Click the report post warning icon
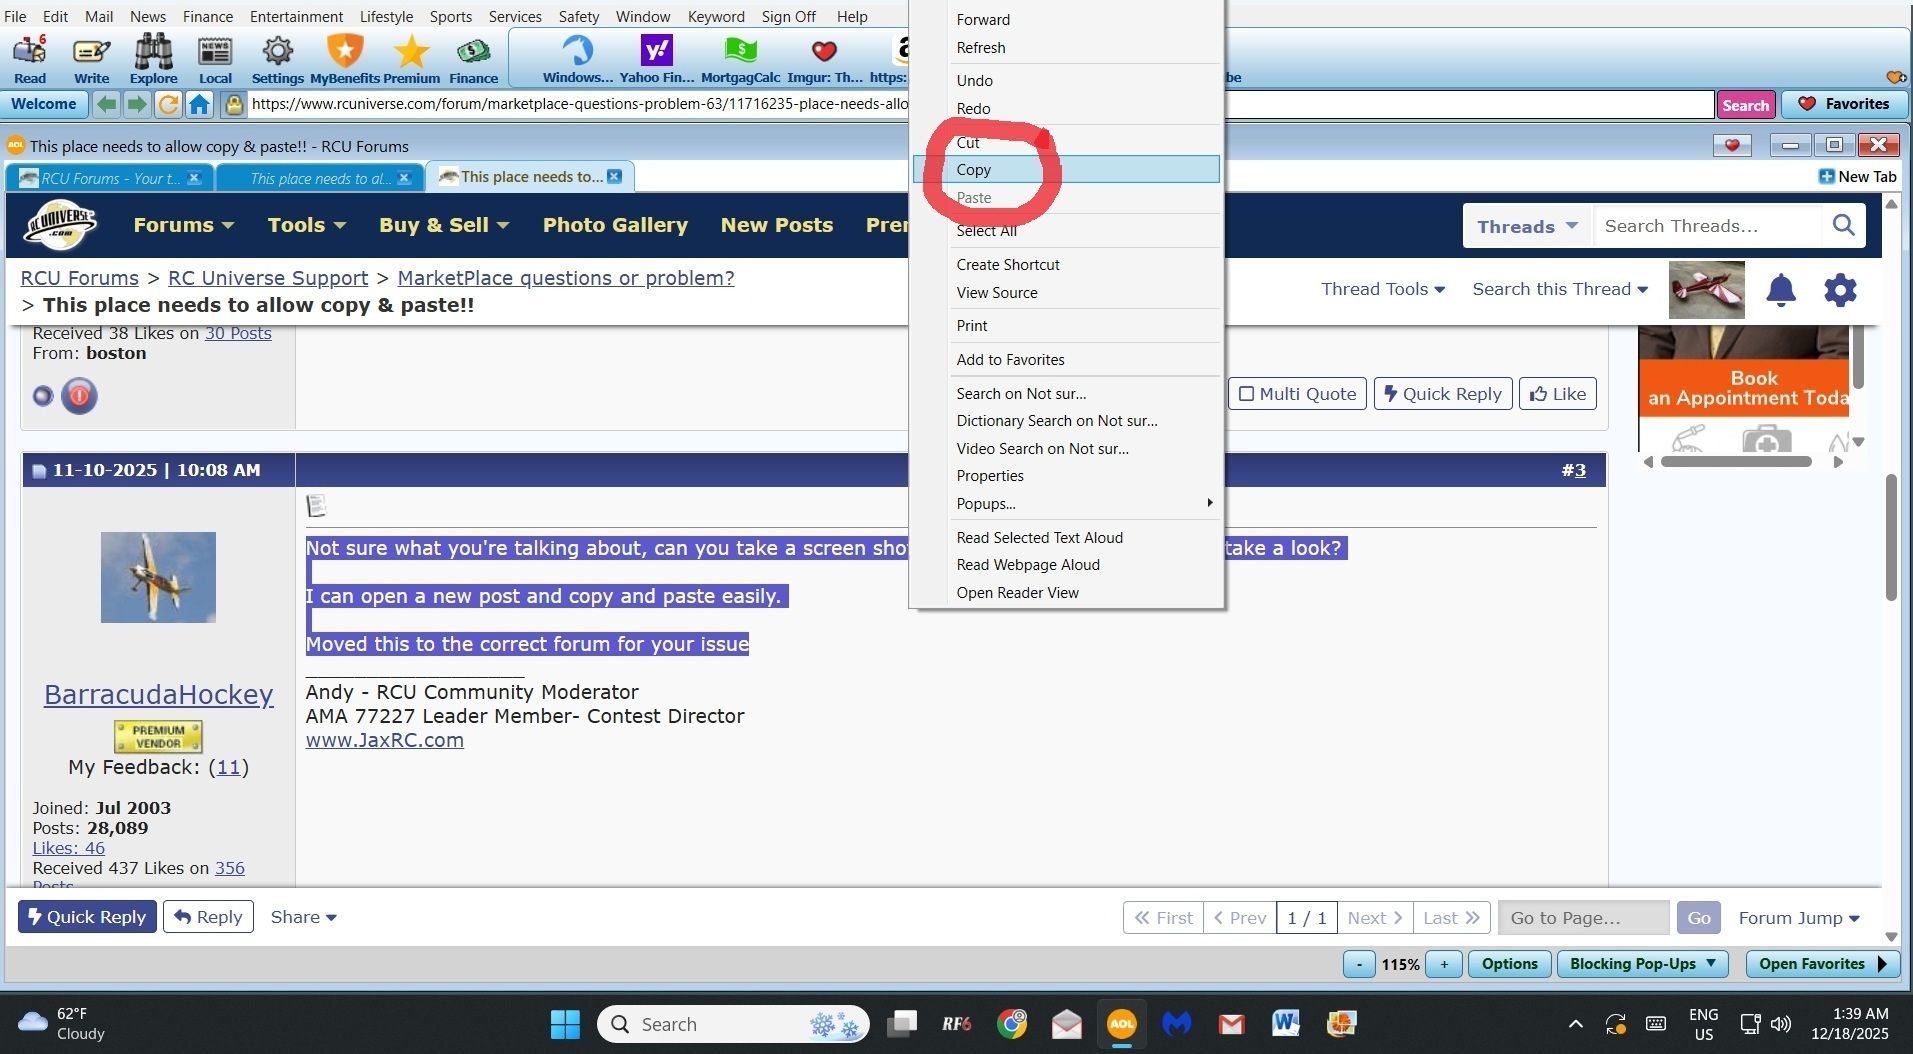Image resolution: width=1913 pixels, height=1054 pixels. [x=79, y=396]
